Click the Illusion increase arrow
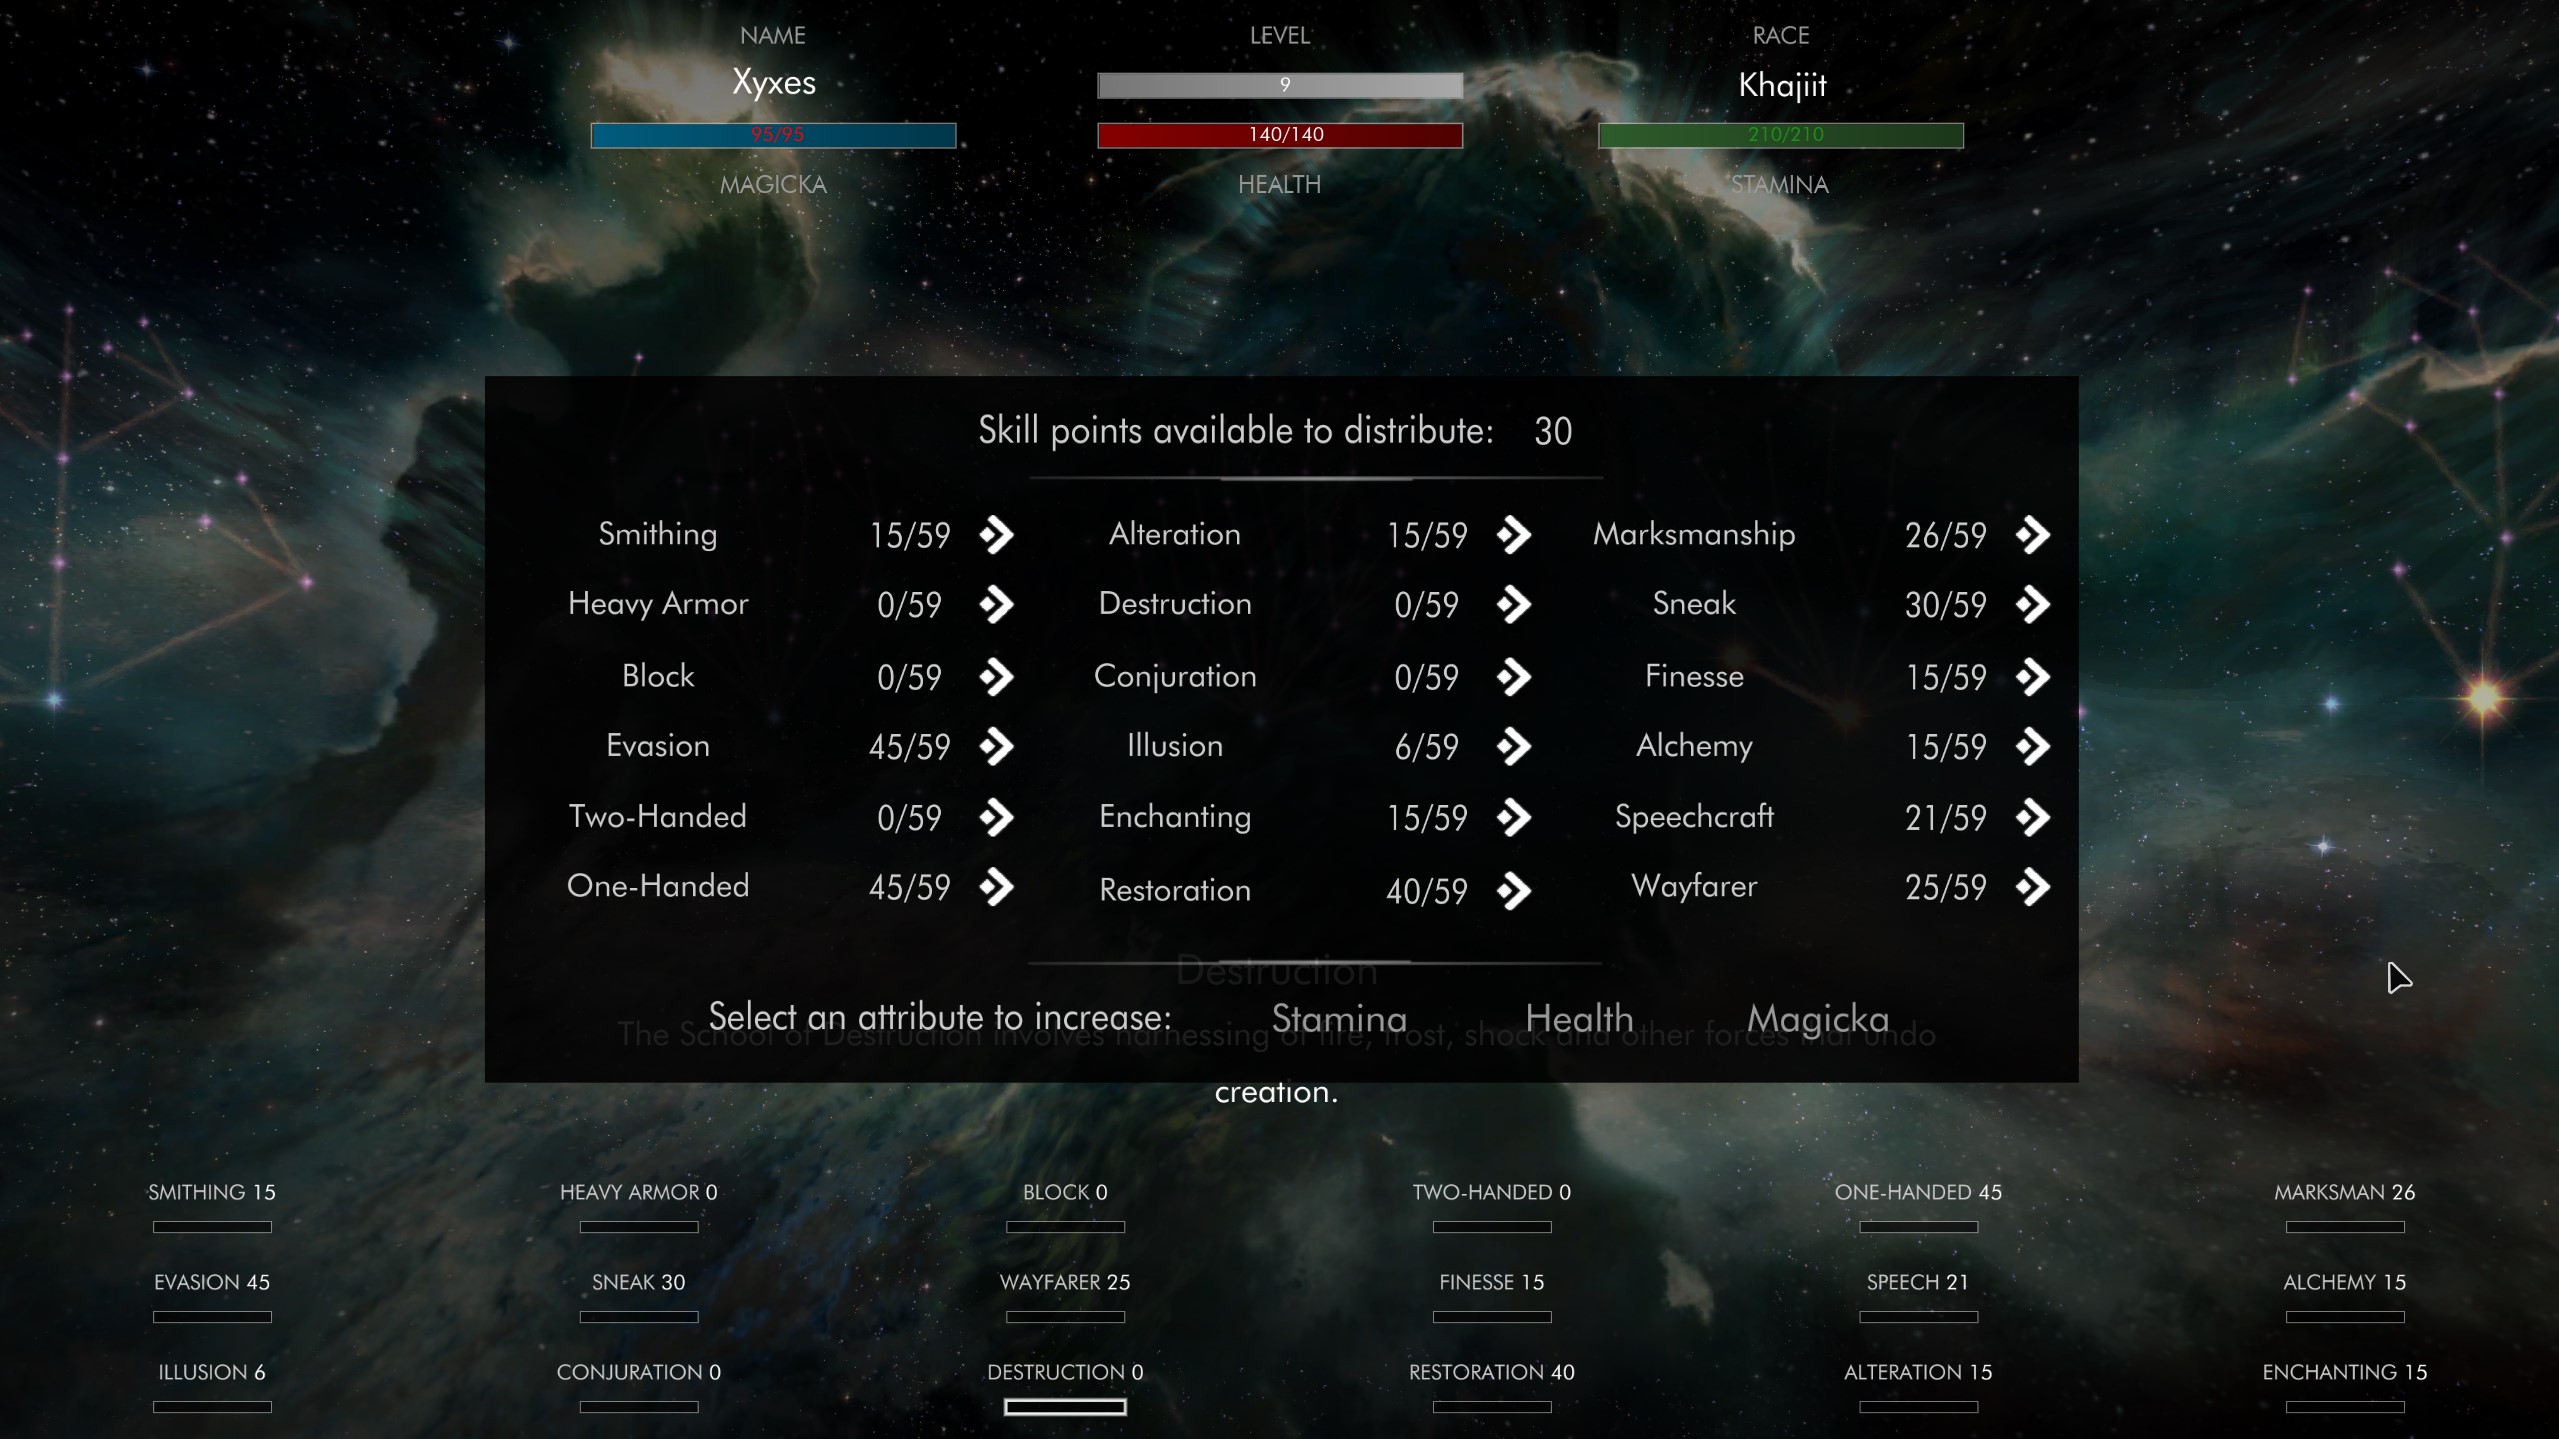 tap(1514, 746)
